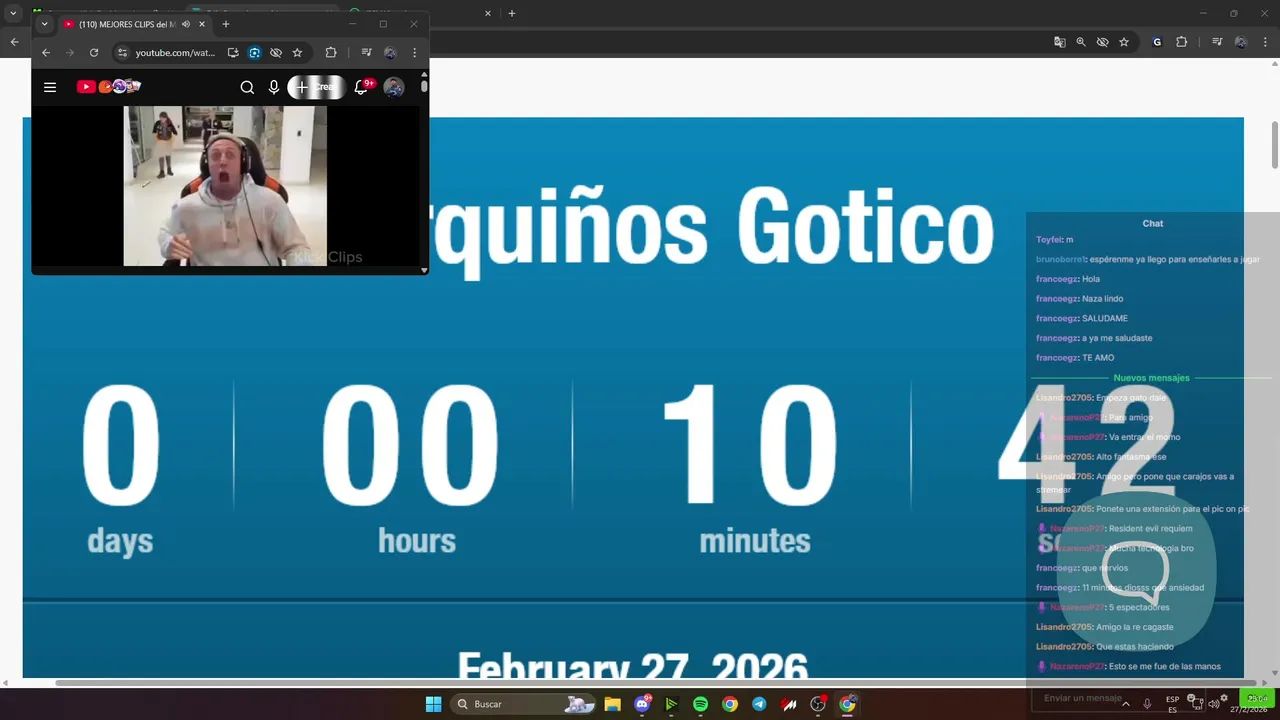Screen dimensions: 1280x720
Task: Open Spotify from the taskbar
Action: (700, 704)
